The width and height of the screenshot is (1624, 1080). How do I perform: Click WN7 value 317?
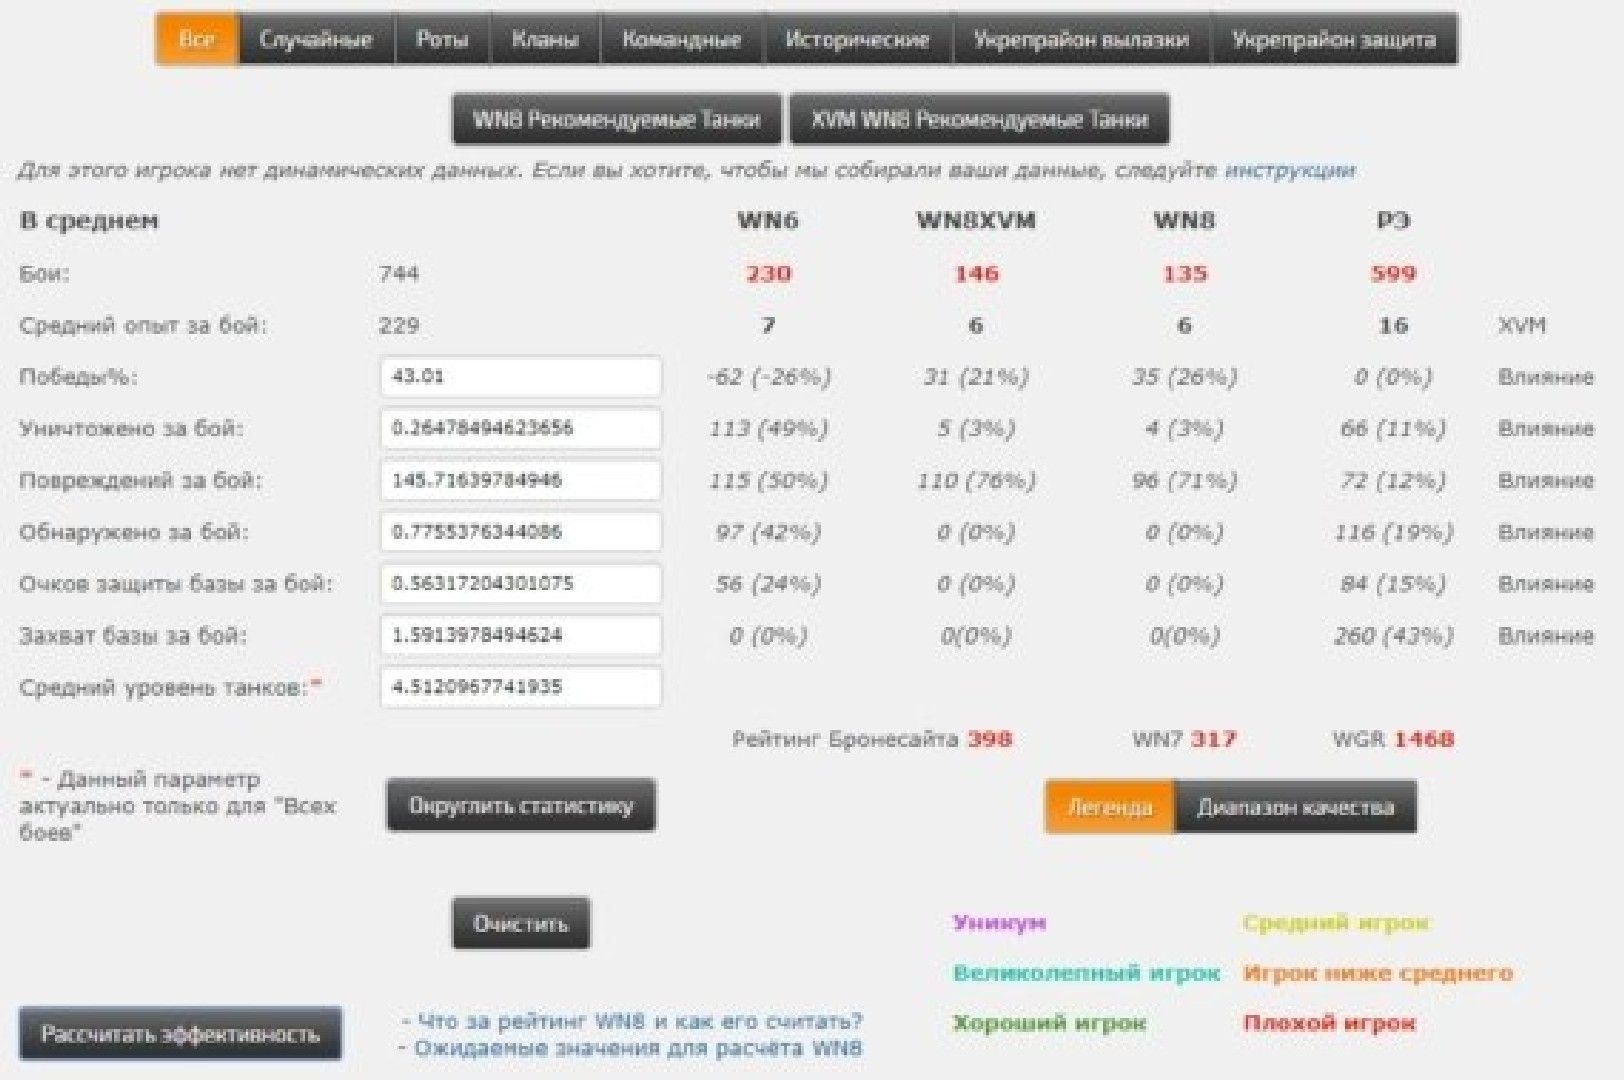(1213, 740)
